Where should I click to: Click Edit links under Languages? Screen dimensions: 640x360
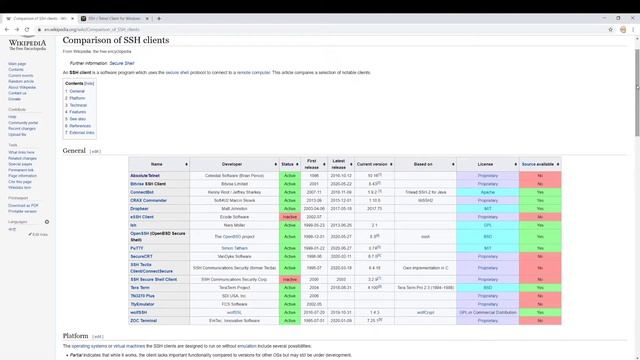40,235
